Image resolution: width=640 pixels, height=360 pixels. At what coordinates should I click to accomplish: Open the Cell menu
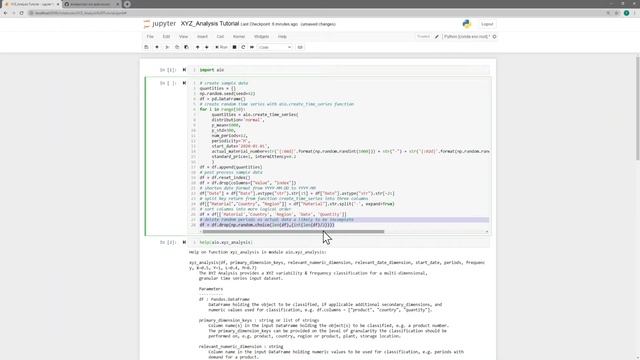click(220, 37)
